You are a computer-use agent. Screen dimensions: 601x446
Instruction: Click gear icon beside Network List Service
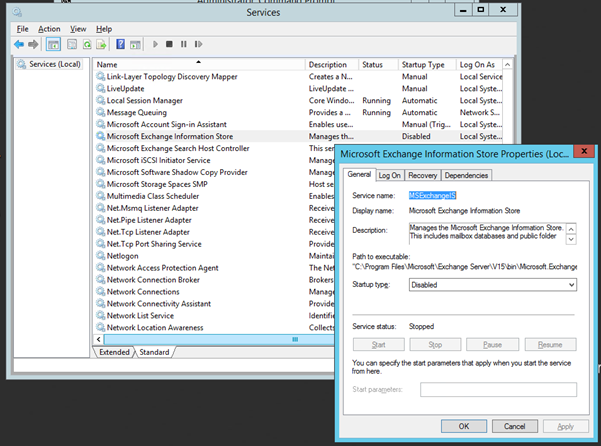[100, 315]
